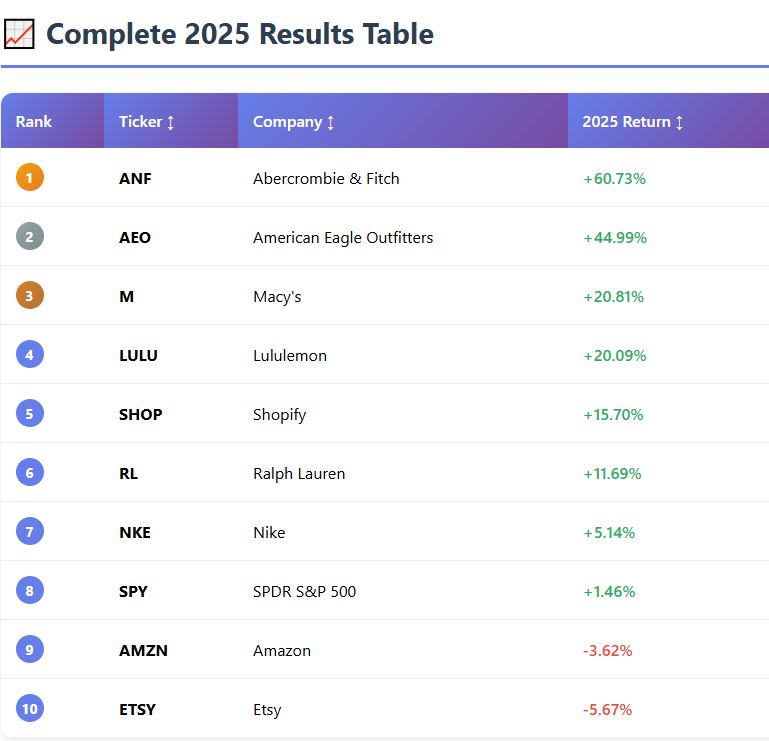Click the Rank column header
The width and height of the screenshot is (769, 741).
[x=34, y=122]
